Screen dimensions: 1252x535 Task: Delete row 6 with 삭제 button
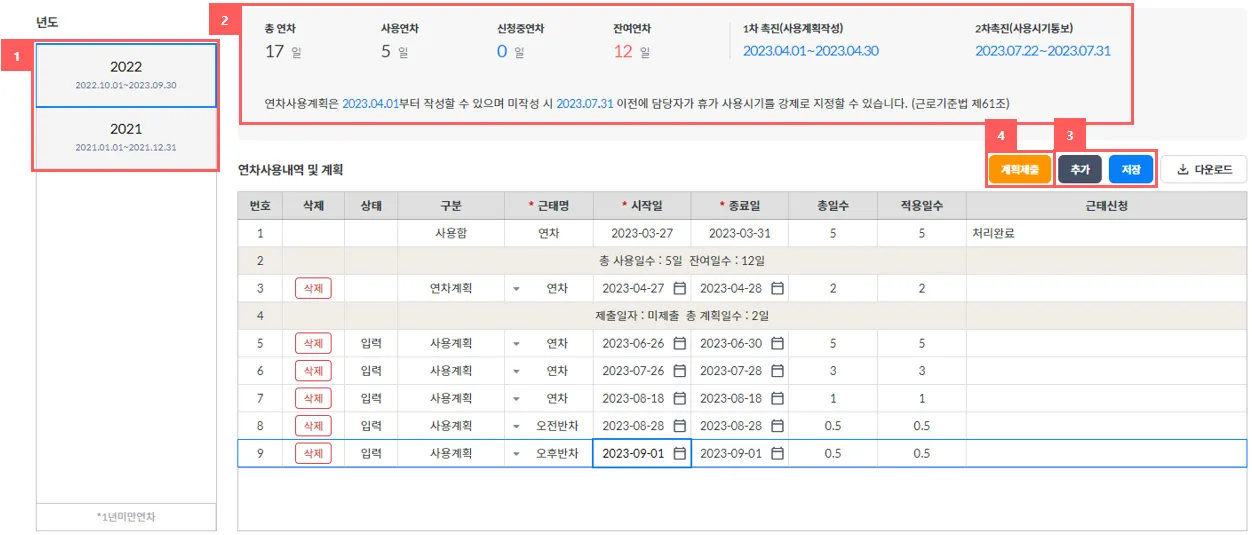click(313, 371)
